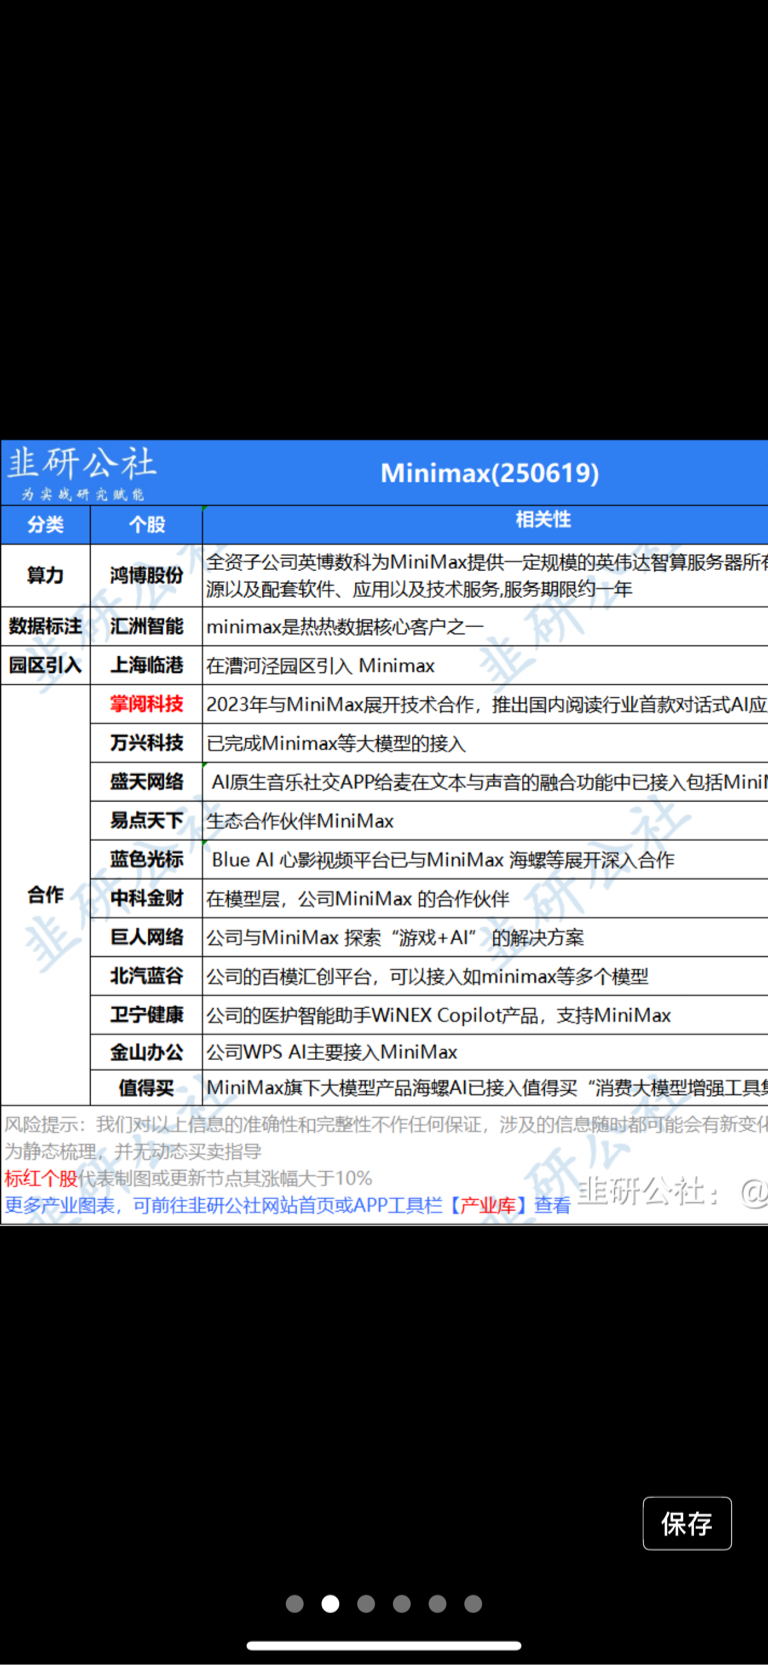The width and height of the screenshot is (768, 1665).
Task: Tap text 在模型层，公司MiniMax 的合作伙伴
Action: pos(358,899)
